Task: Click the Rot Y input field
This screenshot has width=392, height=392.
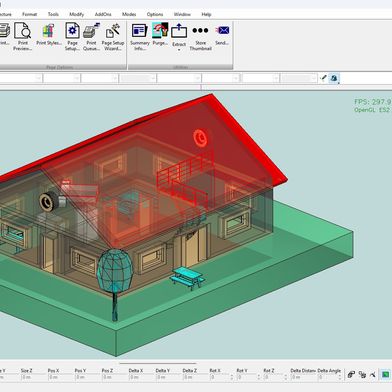Action: pyautogui.click(x=246, y=377)
